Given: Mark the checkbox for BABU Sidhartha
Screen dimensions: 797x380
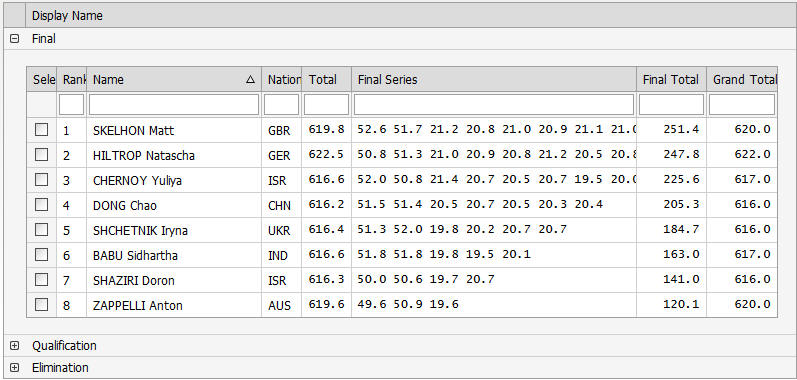Looking at the screenshot, I should [x=42, y=255].
